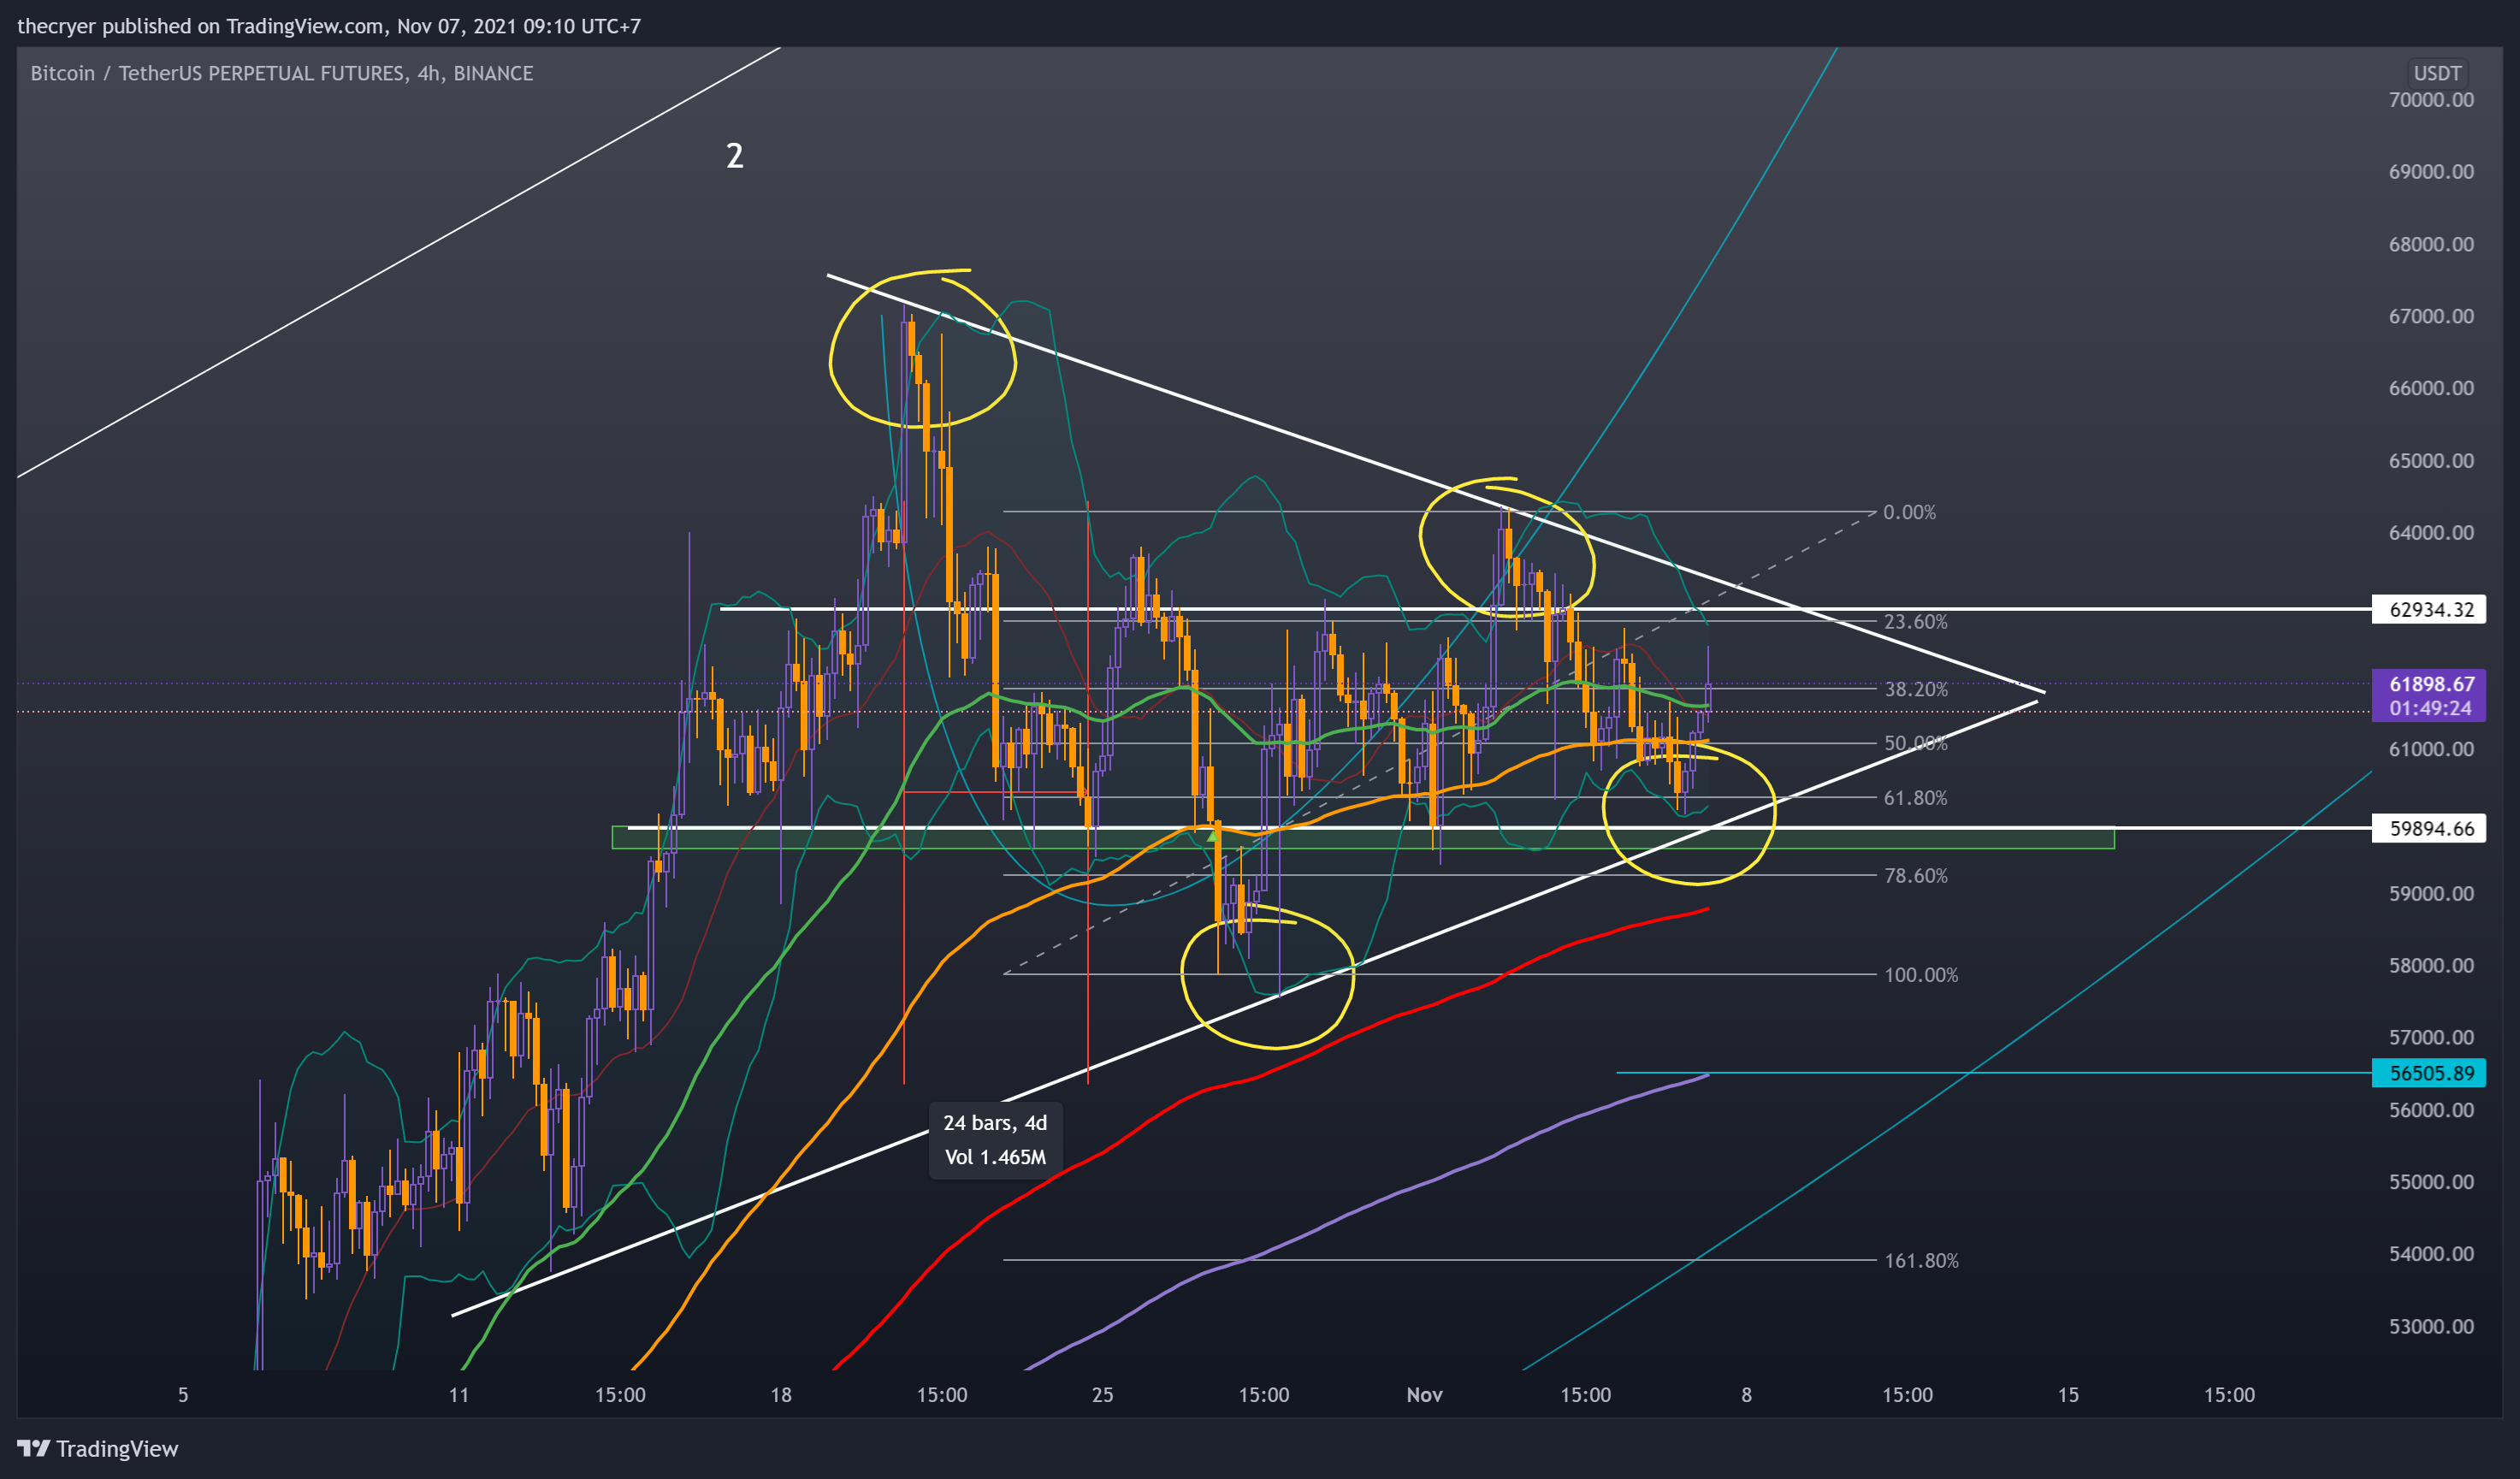The width and height of the screenshot is (2520, 1479).
Task: Click the 61.80% Fibonacci level label
Action: click(1915, 798)
